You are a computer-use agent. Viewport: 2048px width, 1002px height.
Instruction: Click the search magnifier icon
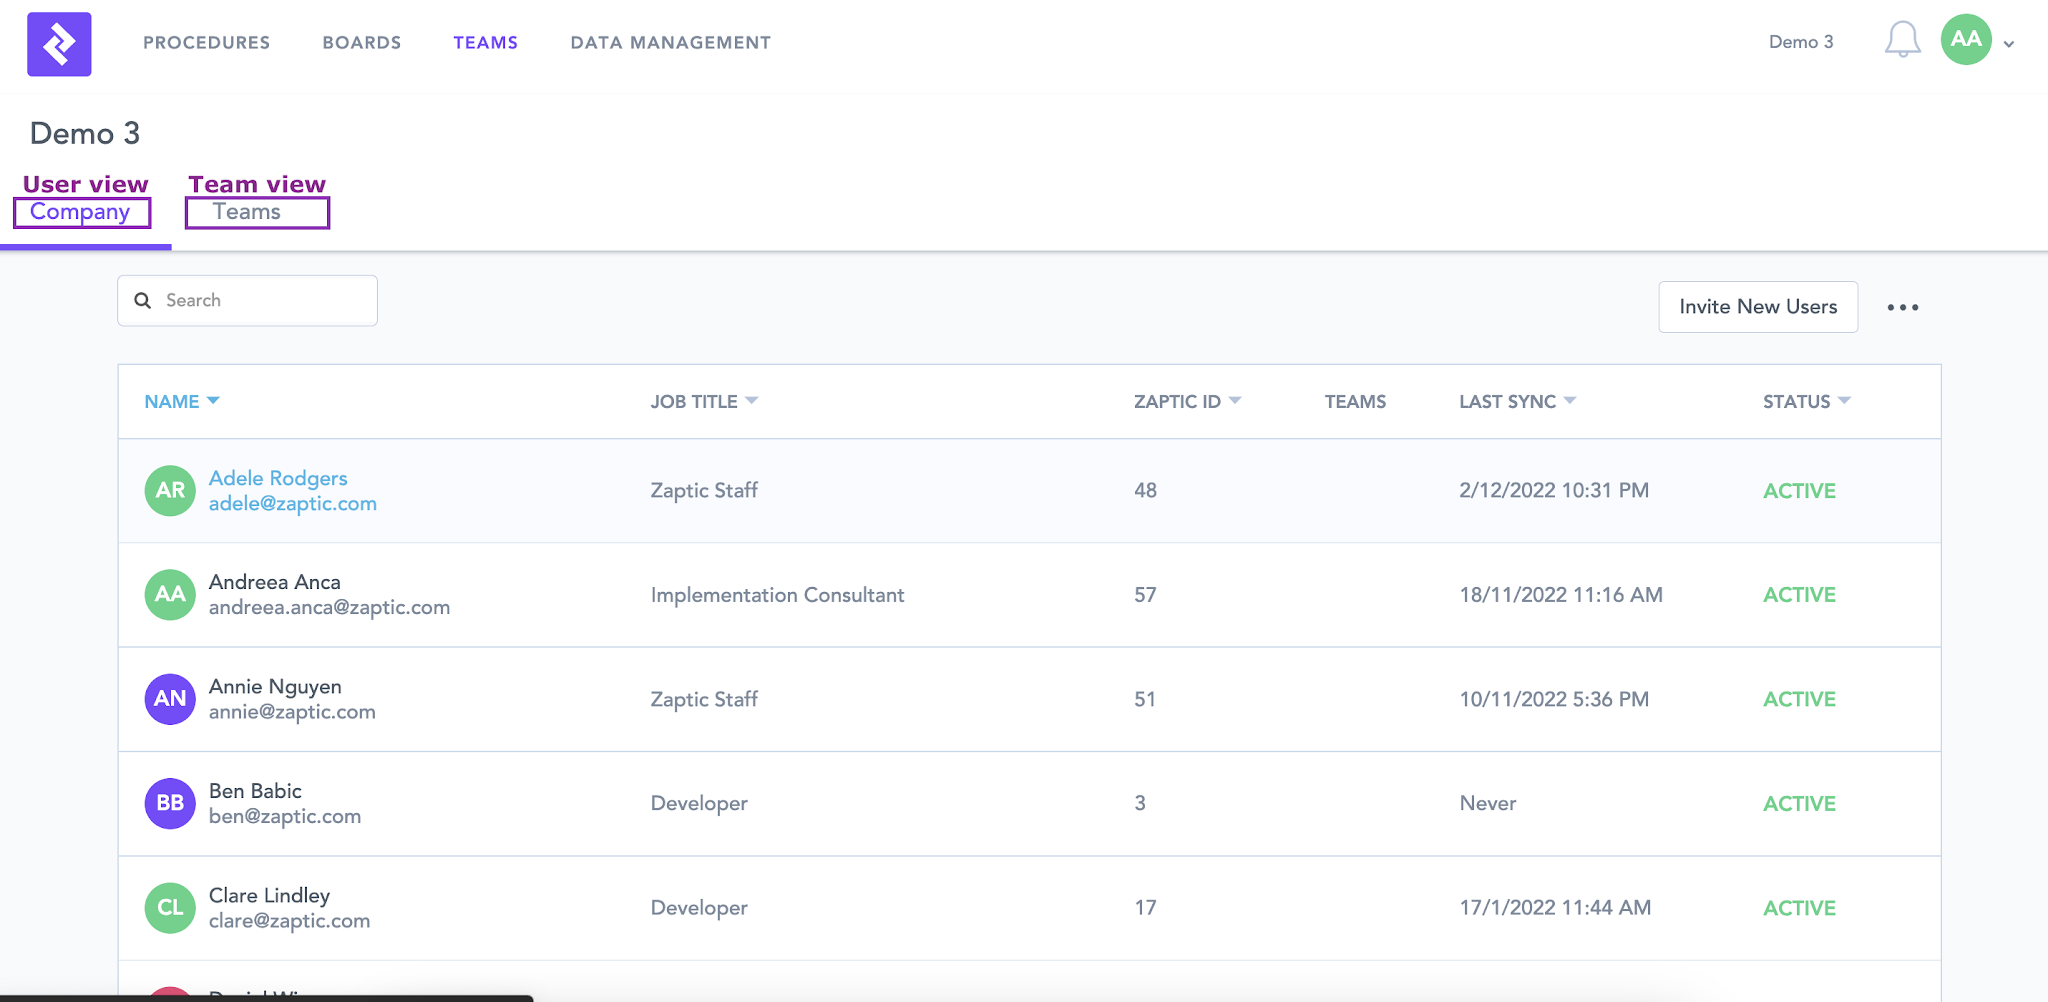(143, 300)
